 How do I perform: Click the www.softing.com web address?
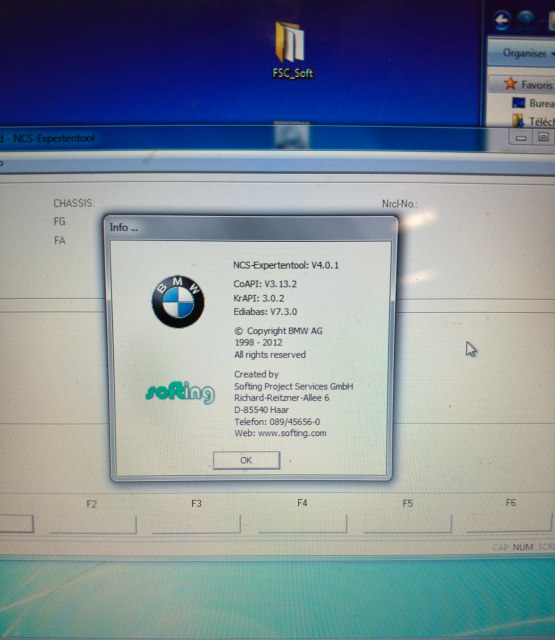click(x=292, y=433)
